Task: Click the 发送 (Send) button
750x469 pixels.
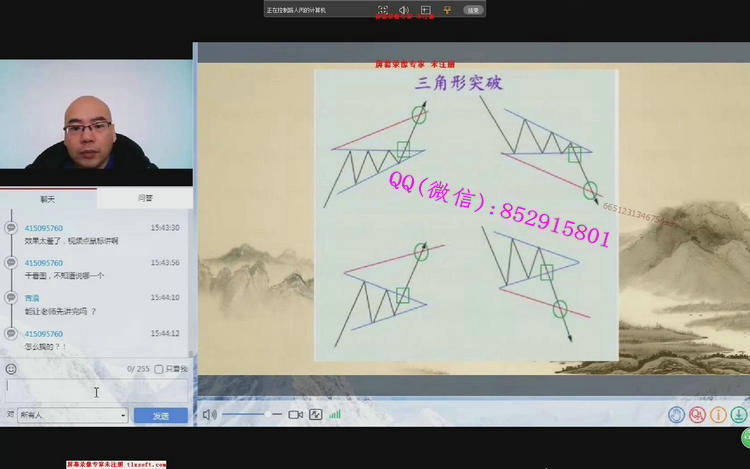Action: (160, 415)
